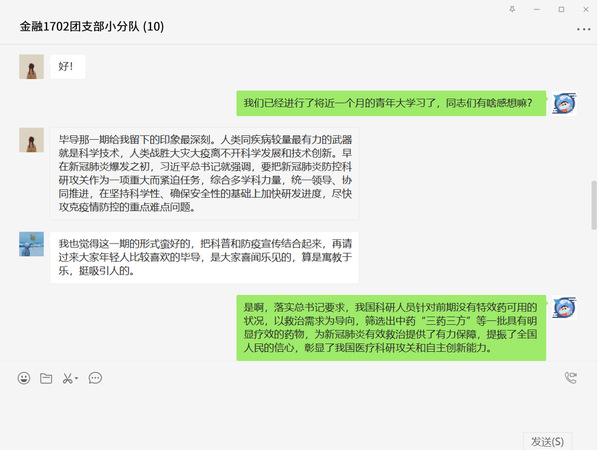This screenshot has height=450, width=599.
Task: Click the group title 金融1702团支部小分队
Action: point(79,26)
